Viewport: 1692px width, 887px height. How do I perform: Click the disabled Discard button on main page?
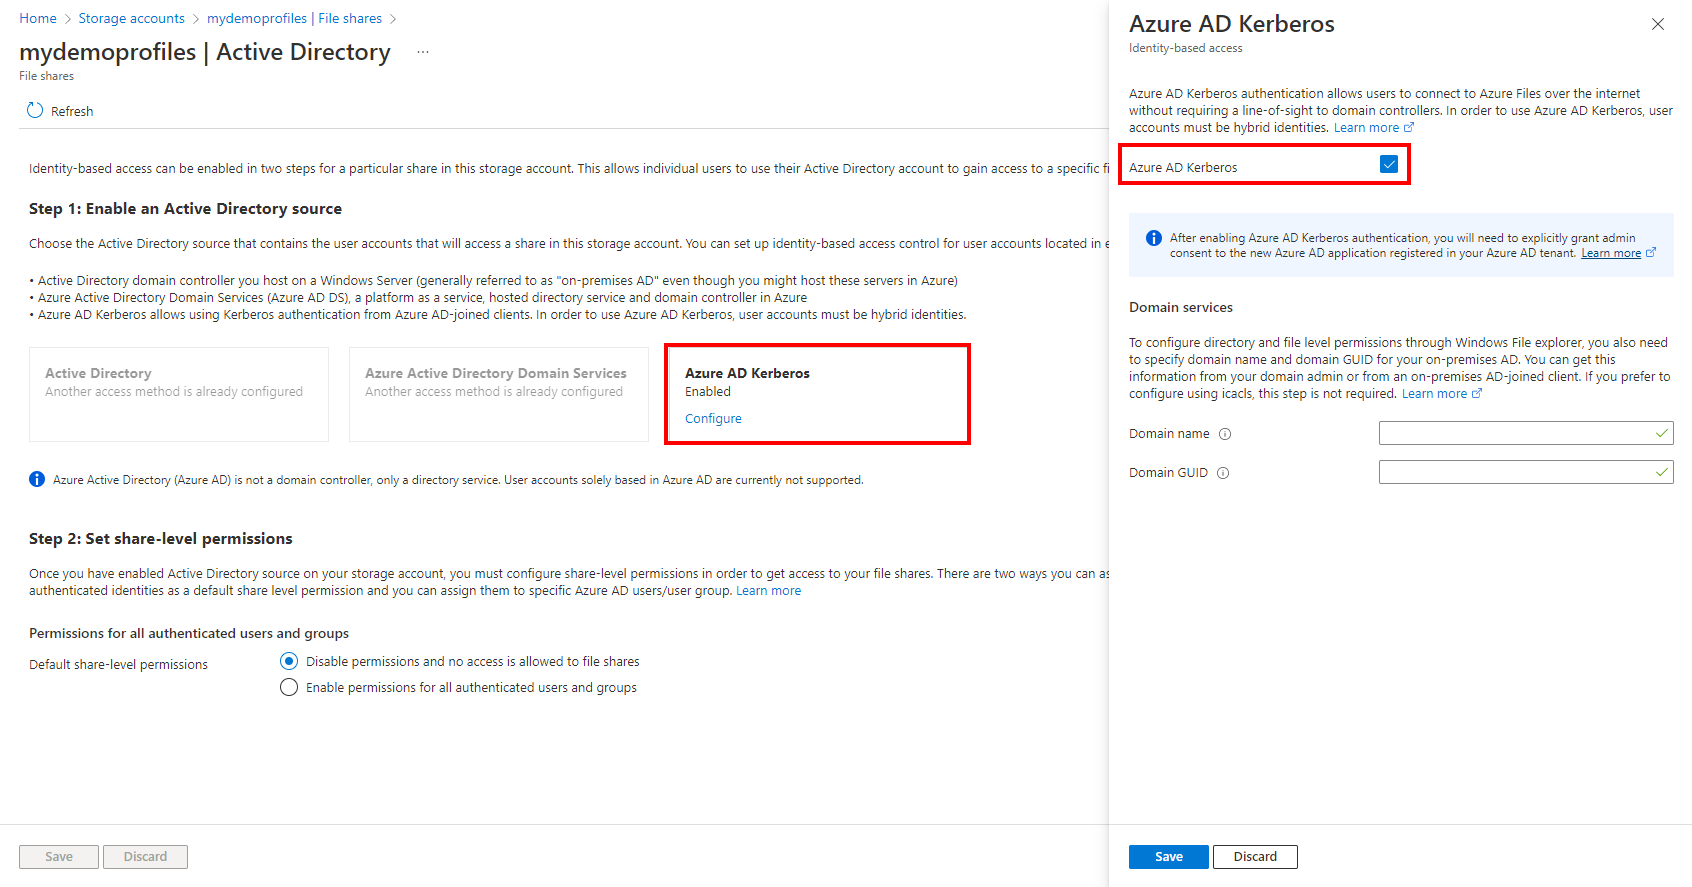click(146, 857)
